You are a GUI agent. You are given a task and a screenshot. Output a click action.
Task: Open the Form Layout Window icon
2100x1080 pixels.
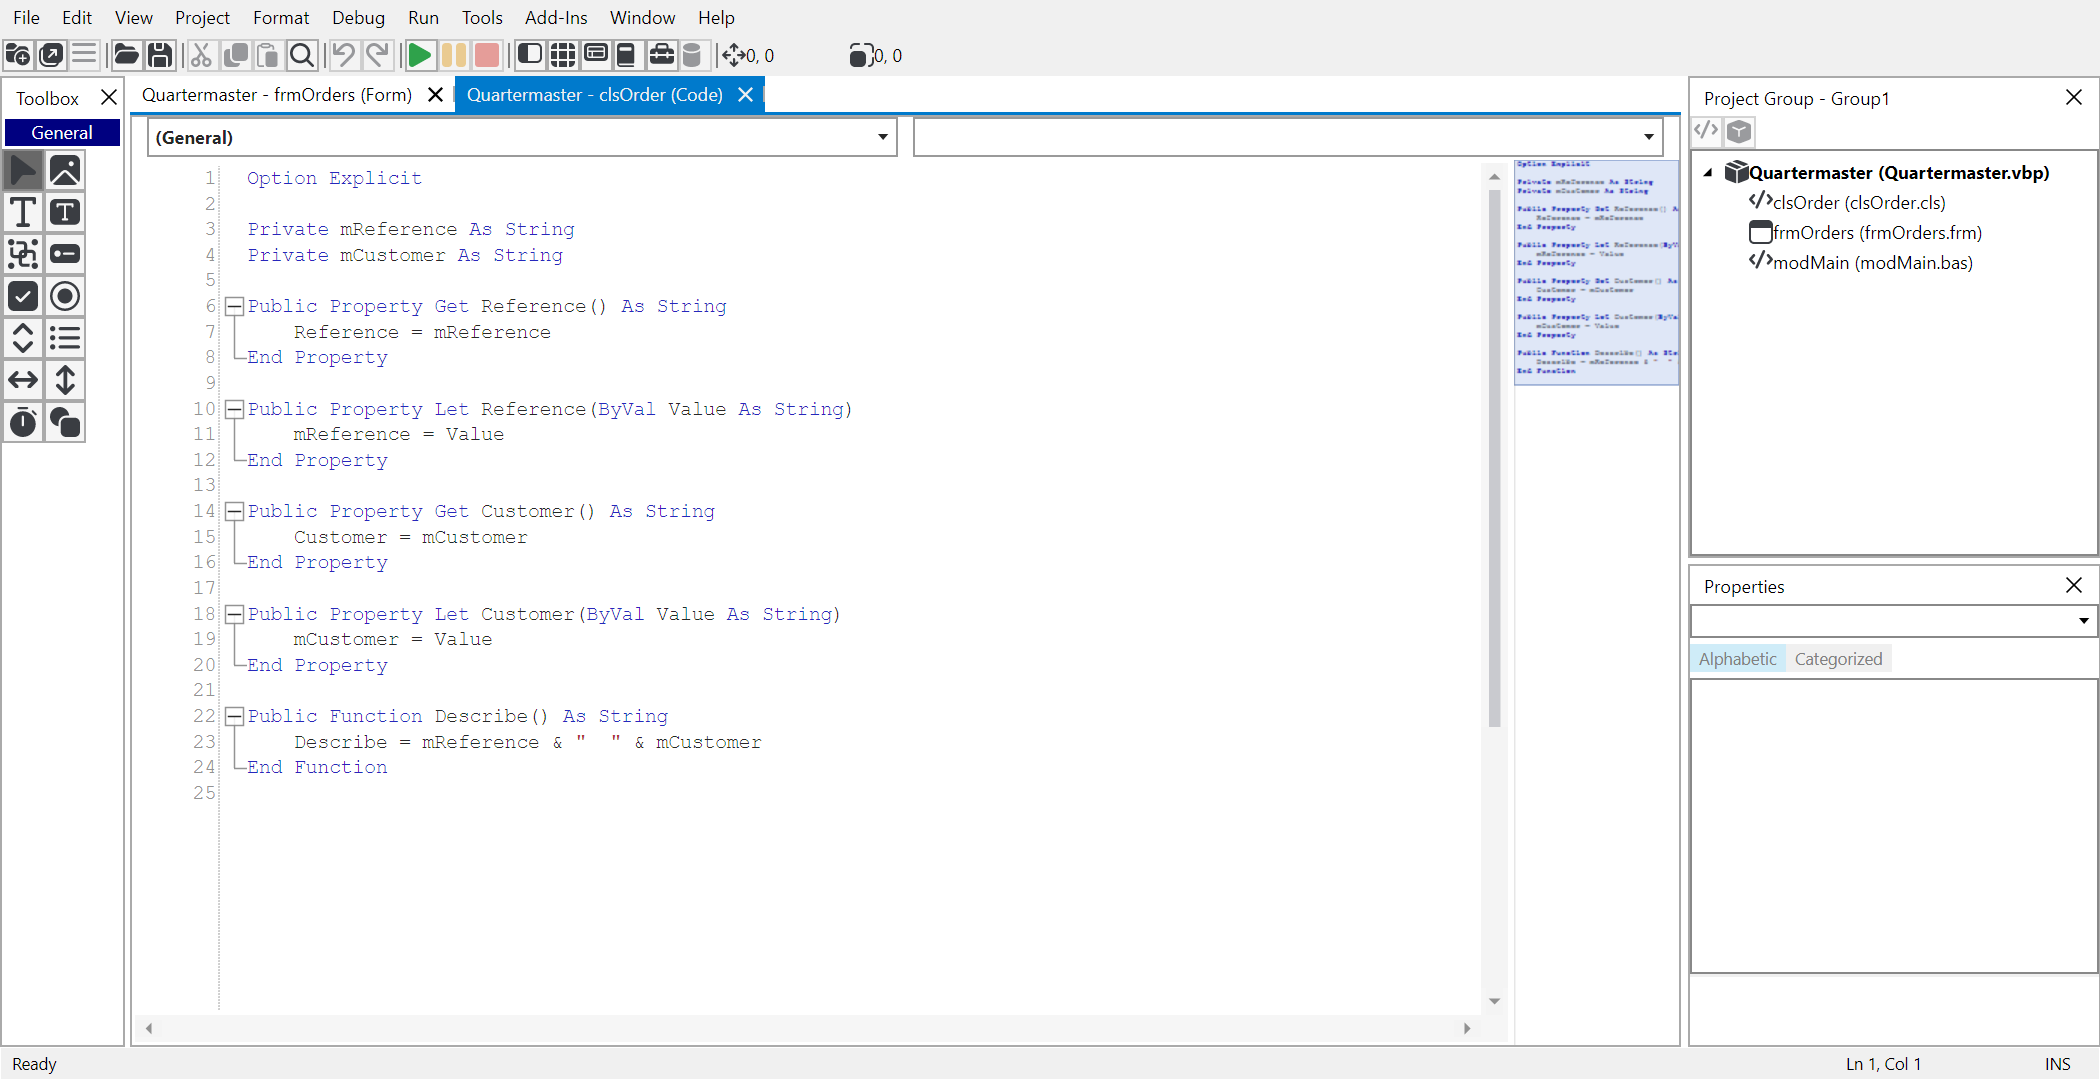tap(596, 55)
